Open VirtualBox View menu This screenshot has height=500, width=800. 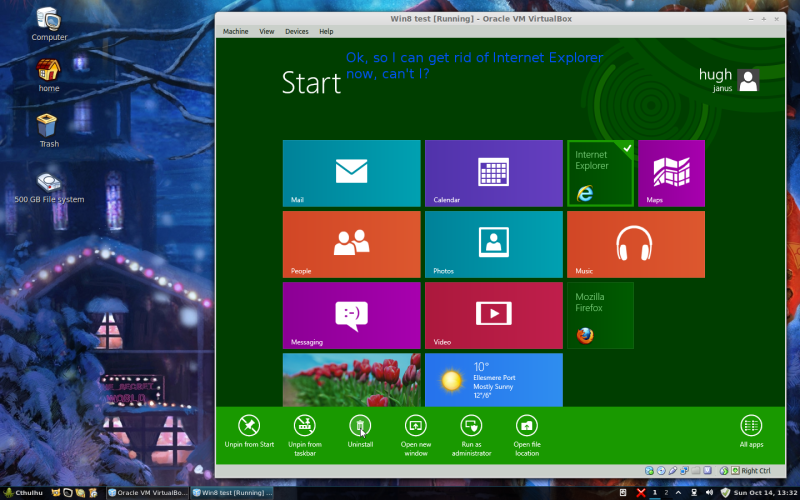266,31
